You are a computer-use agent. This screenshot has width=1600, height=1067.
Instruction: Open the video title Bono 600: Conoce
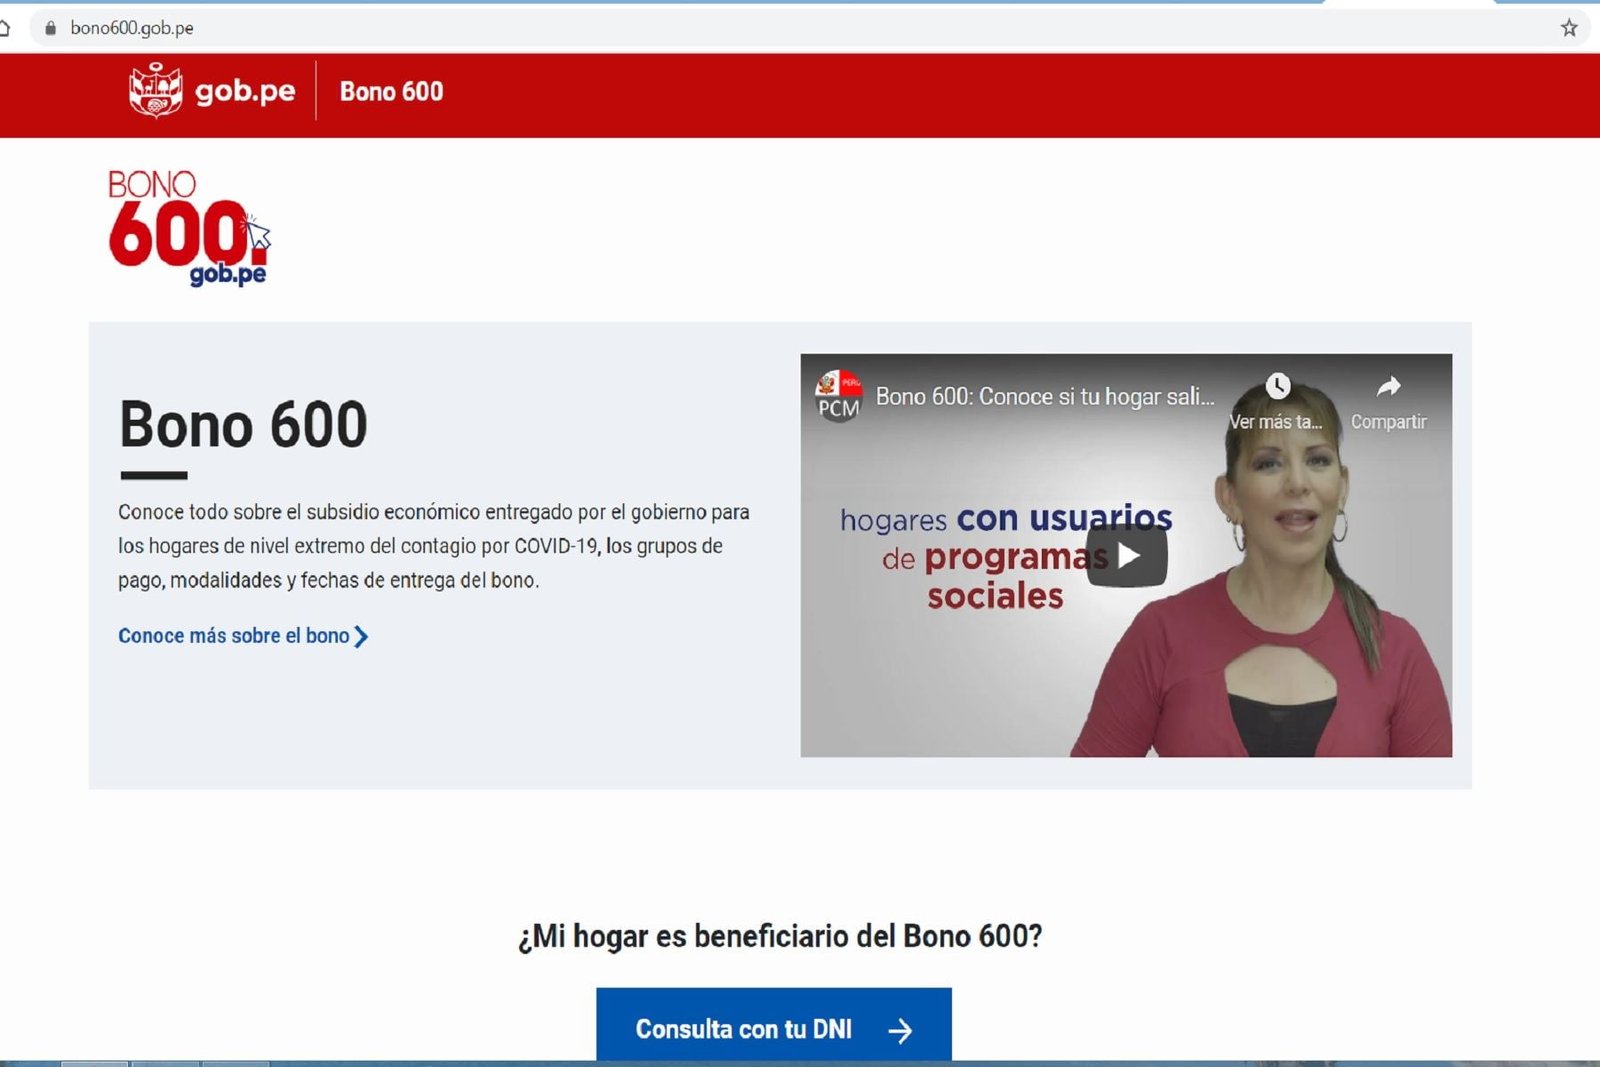tap(1045, 397)
